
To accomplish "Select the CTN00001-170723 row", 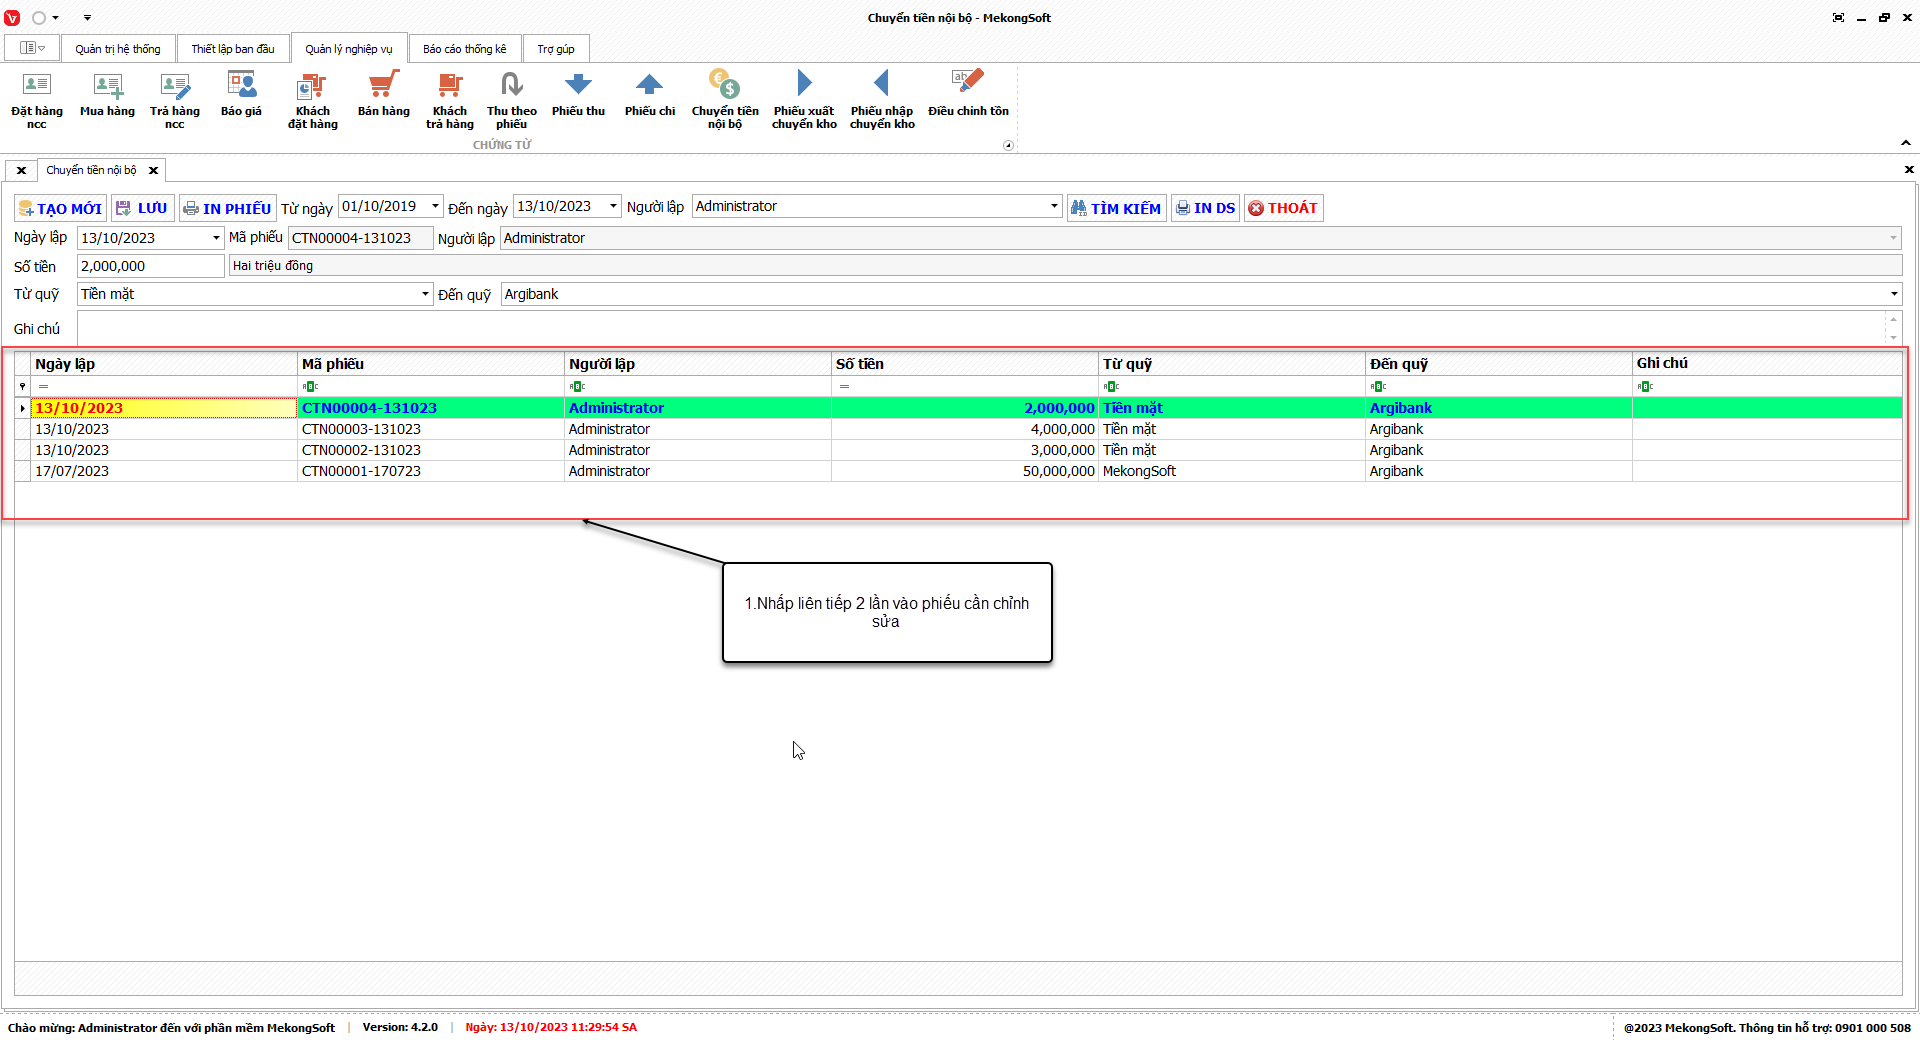I will coord(361,471).
